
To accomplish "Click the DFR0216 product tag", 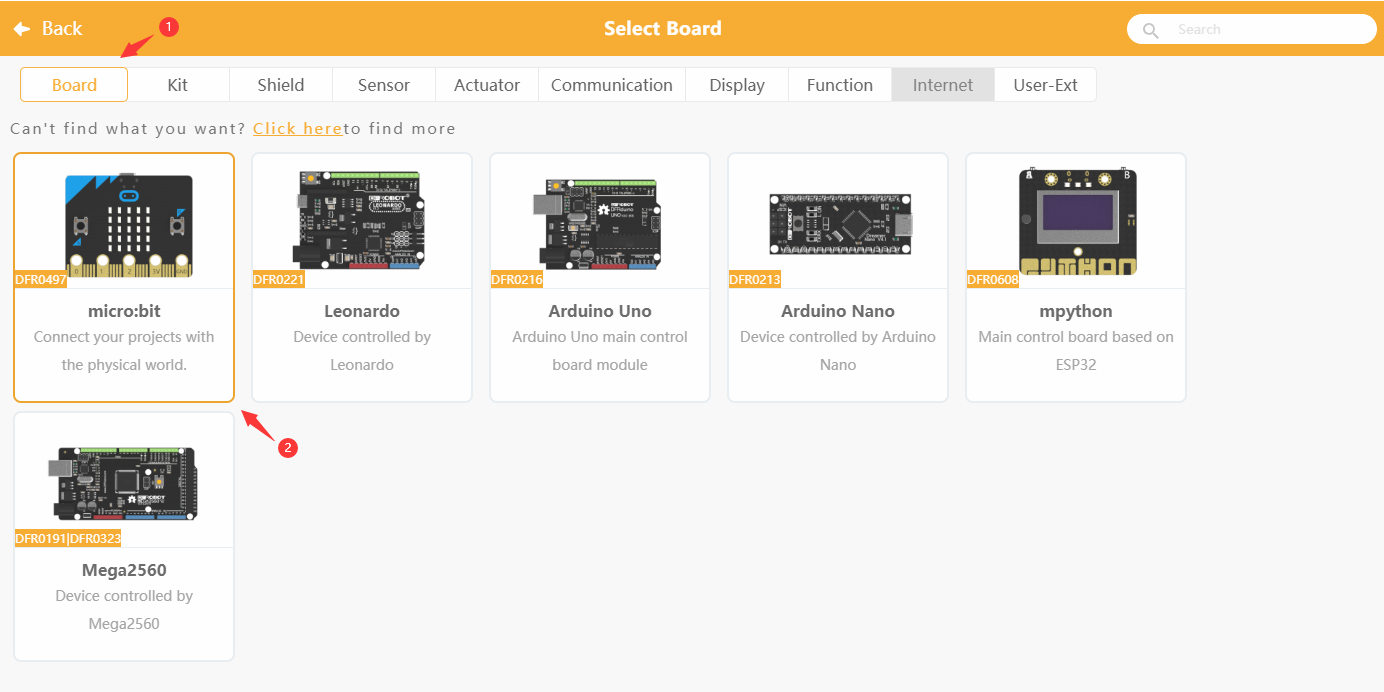I will 517,280.
